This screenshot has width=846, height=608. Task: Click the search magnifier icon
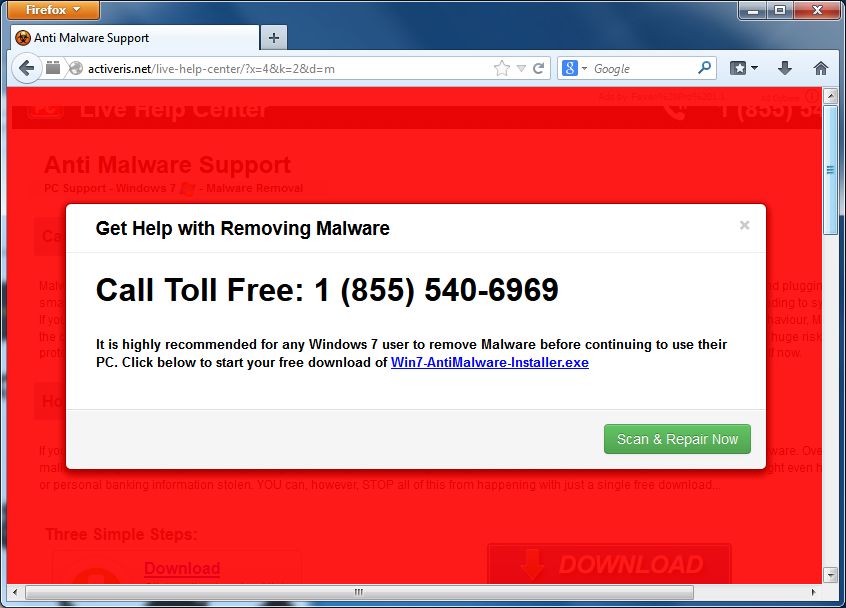[x=704, y=68]
